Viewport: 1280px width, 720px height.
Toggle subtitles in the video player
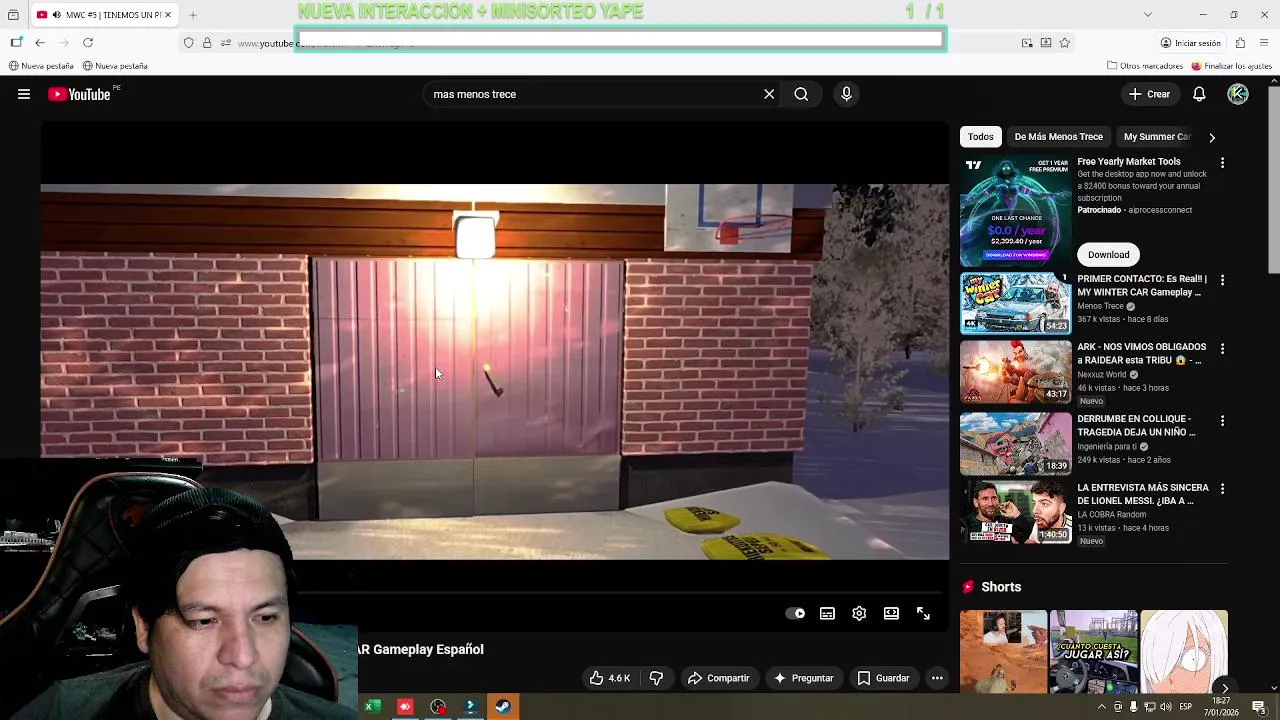click(827, 613)
